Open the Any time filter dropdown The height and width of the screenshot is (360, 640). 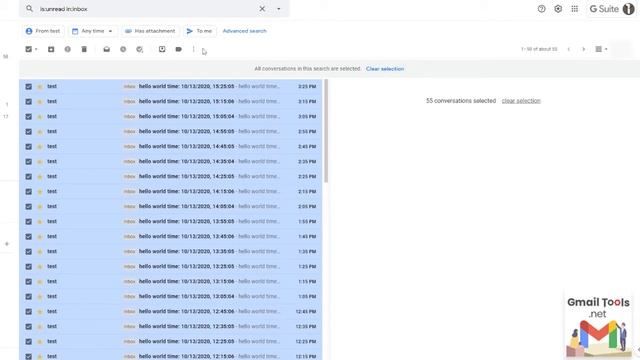click(92, 31)
